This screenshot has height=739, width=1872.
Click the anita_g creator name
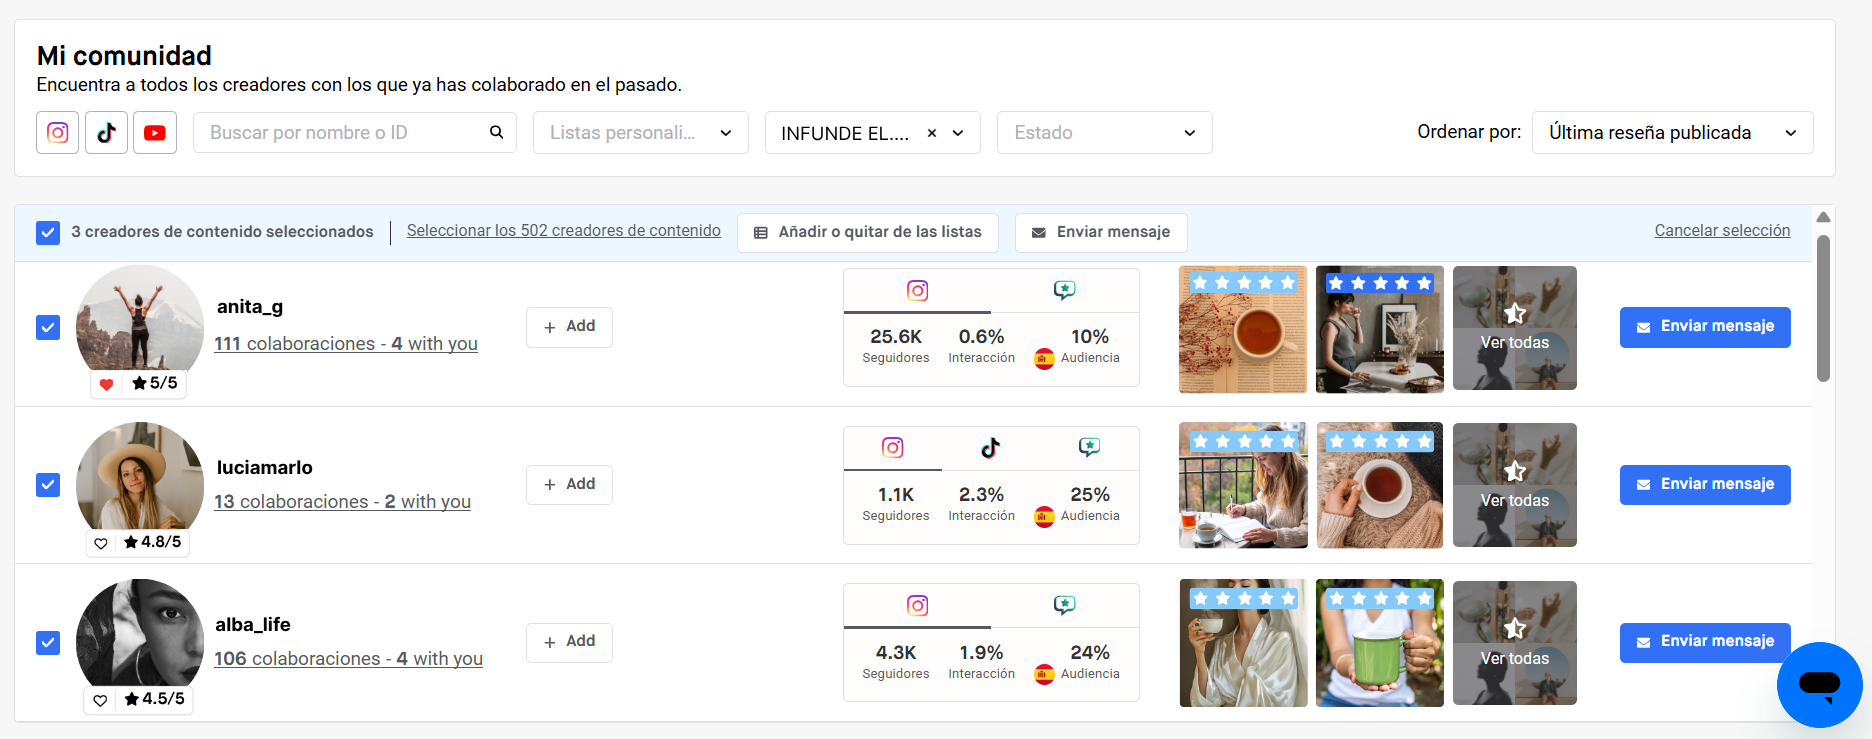(250, 307)
